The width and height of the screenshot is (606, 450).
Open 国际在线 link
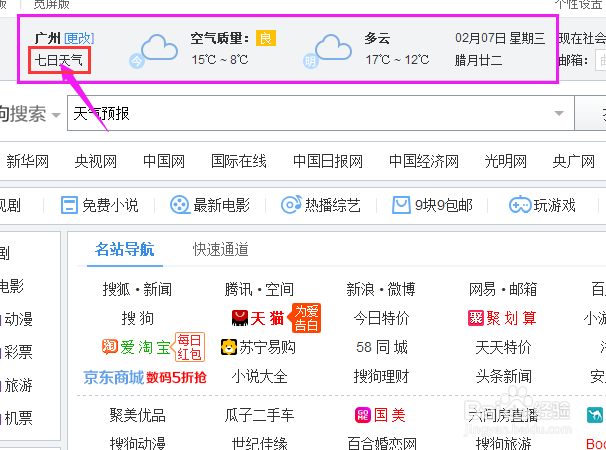(238, 162)
